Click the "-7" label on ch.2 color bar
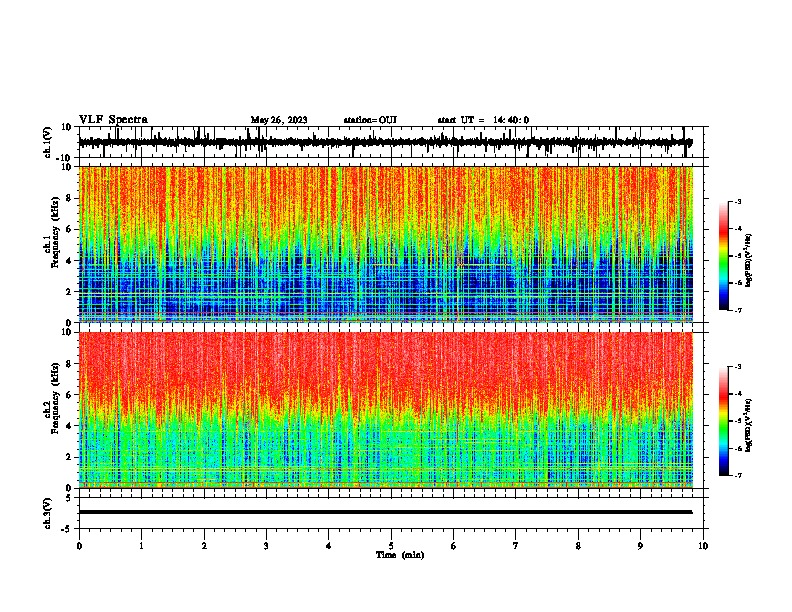The image size is (792, 612). tap(737, 475)
